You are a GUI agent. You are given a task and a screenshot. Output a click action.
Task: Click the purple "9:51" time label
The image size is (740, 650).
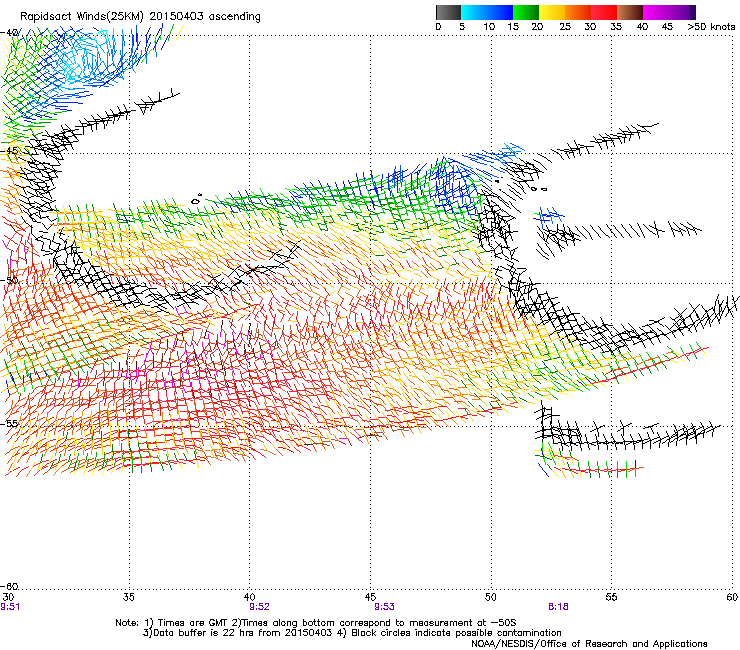click(10, 607)
